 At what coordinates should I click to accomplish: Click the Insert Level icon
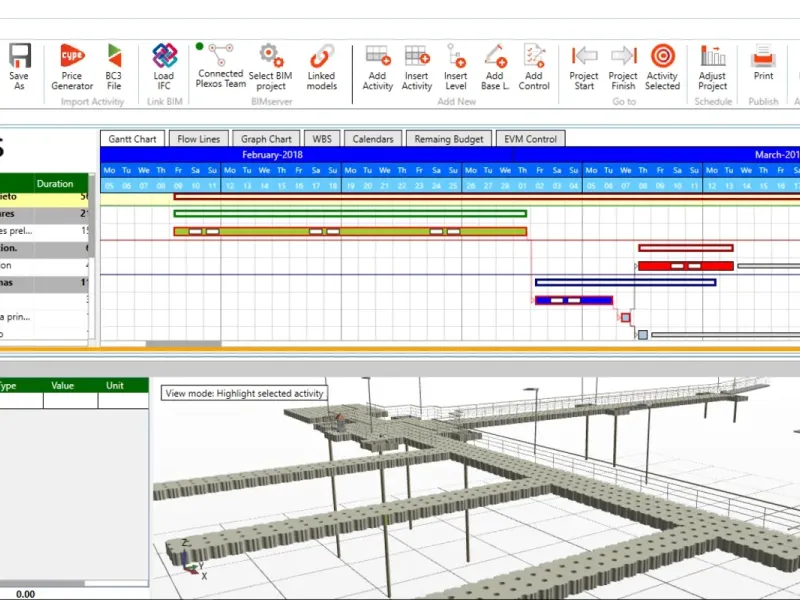pos(456,66)
